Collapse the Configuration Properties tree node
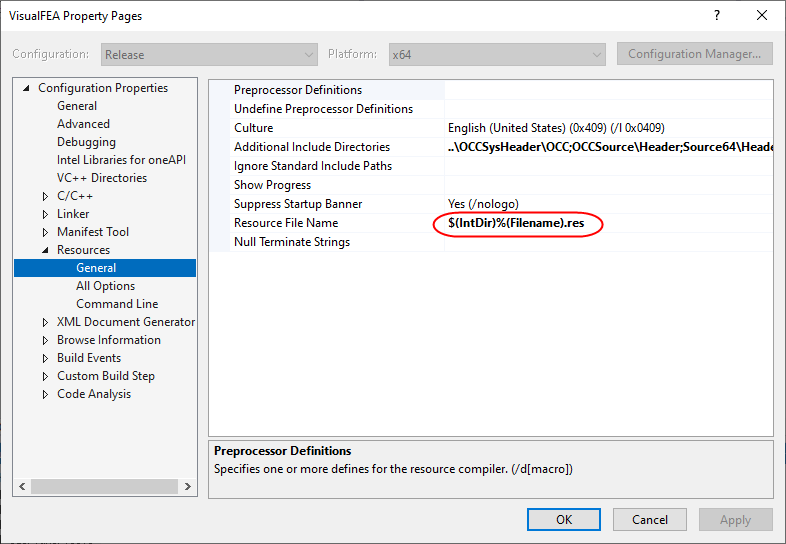Viewport: 786px width, 544px height. pos(26,88)
